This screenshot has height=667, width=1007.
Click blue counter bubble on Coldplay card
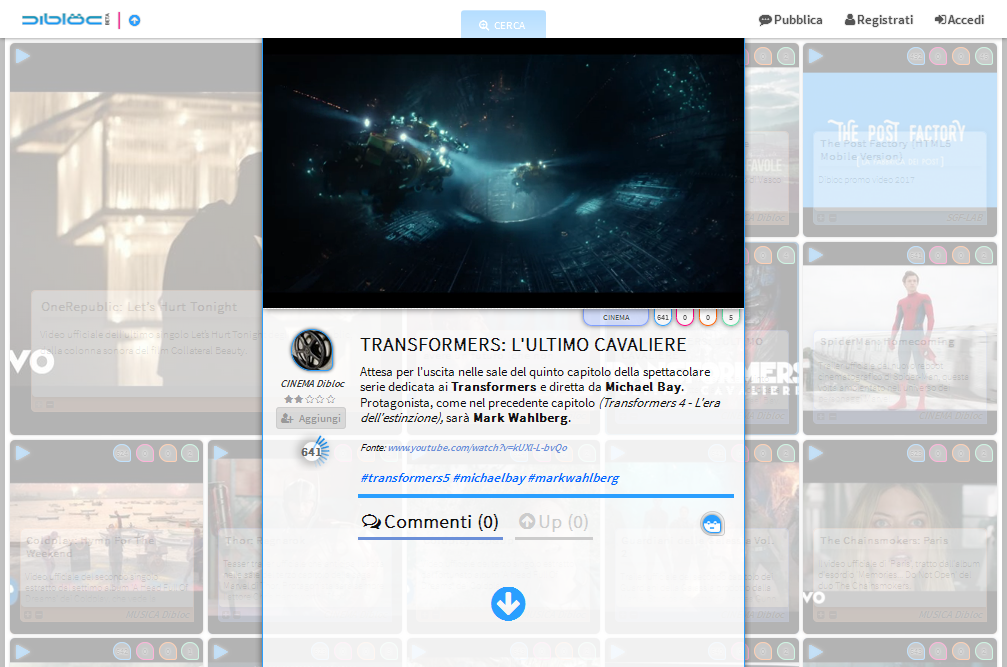(122, 453)
